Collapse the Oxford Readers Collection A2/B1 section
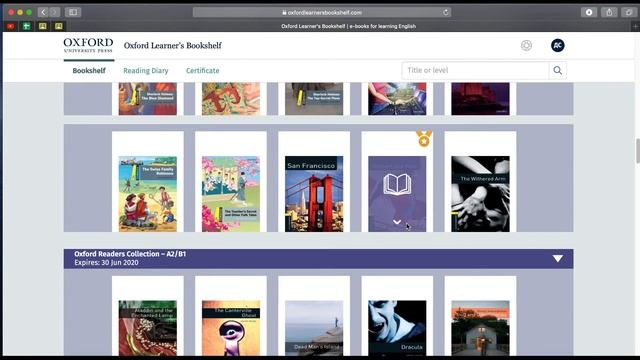Image resolution: width=640 pixels, height=360 pixels. point(558,258)
